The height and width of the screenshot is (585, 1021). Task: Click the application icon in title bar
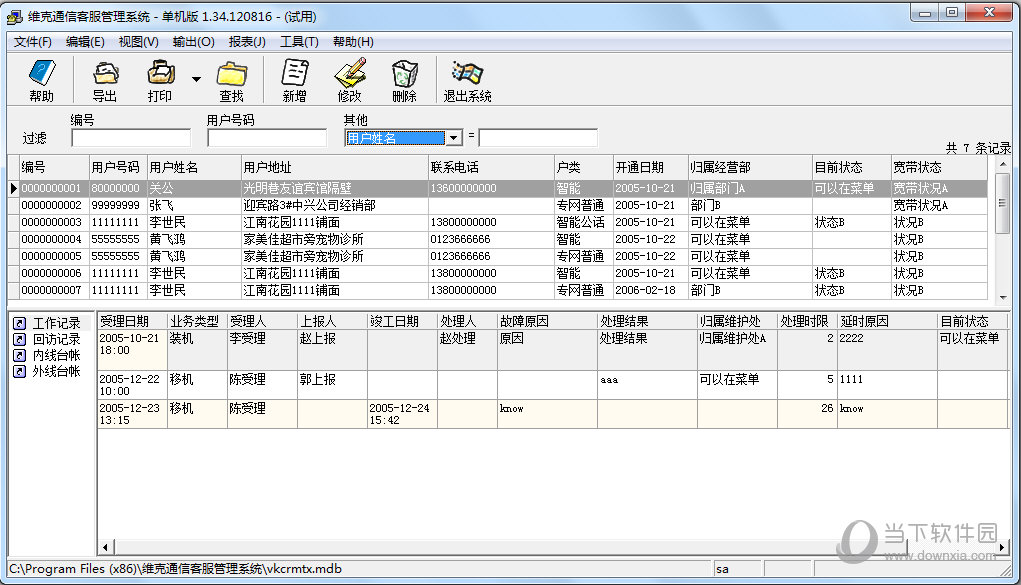tap(14, 16)
